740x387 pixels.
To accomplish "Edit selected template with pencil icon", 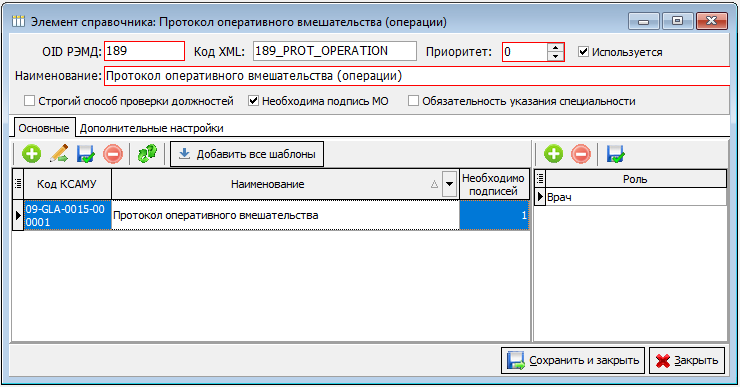I will click(x=59, y=154).
